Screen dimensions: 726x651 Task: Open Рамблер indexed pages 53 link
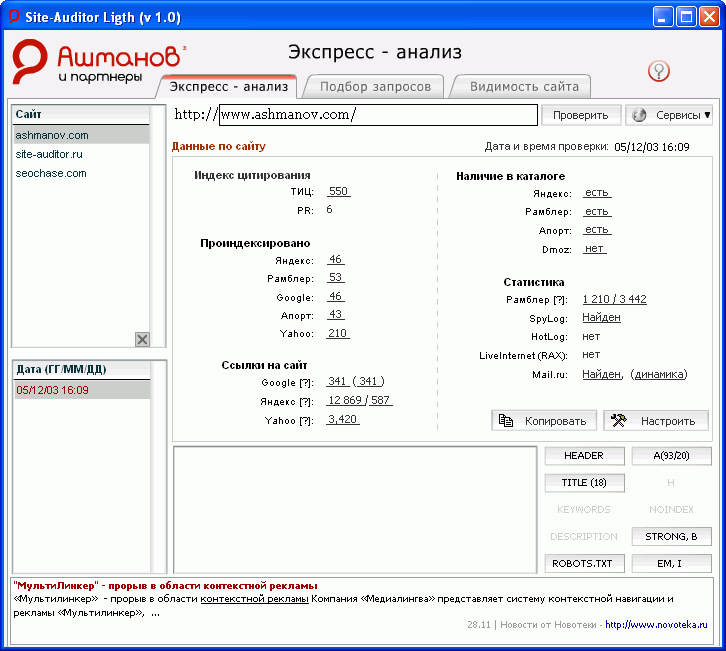click(x=335, y=277)
